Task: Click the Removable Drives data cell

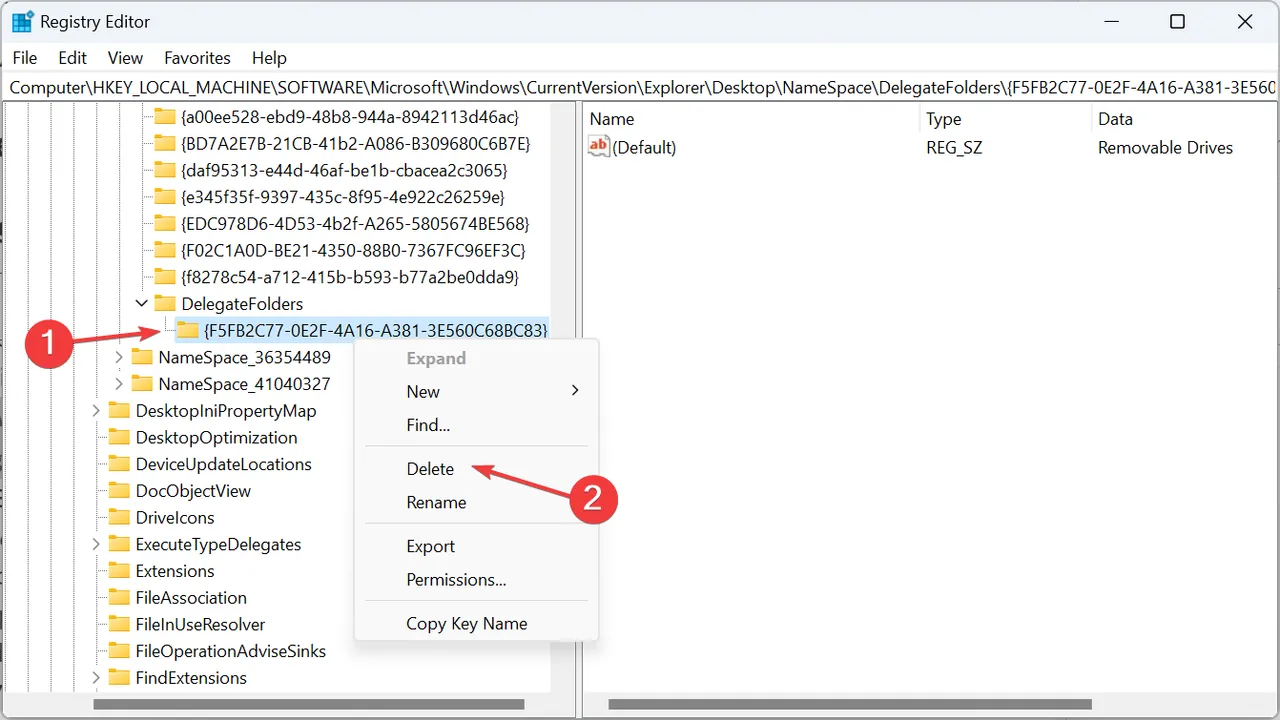Action: pos(1165,148)
